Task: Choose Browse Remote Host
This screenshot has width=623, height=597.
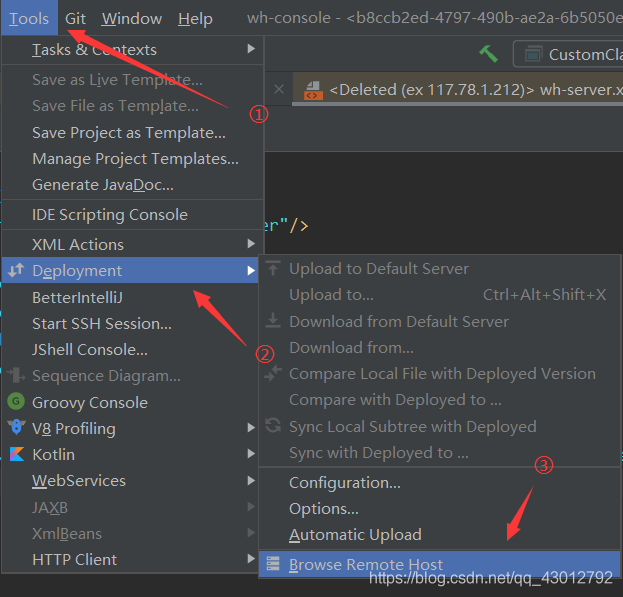Action: pos(439,564)
